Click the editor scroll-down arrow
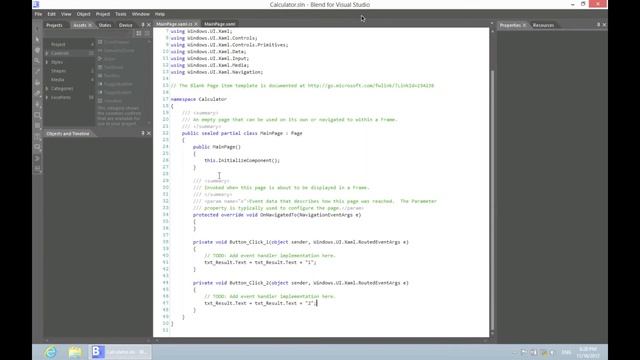 [x=492, y=334]
